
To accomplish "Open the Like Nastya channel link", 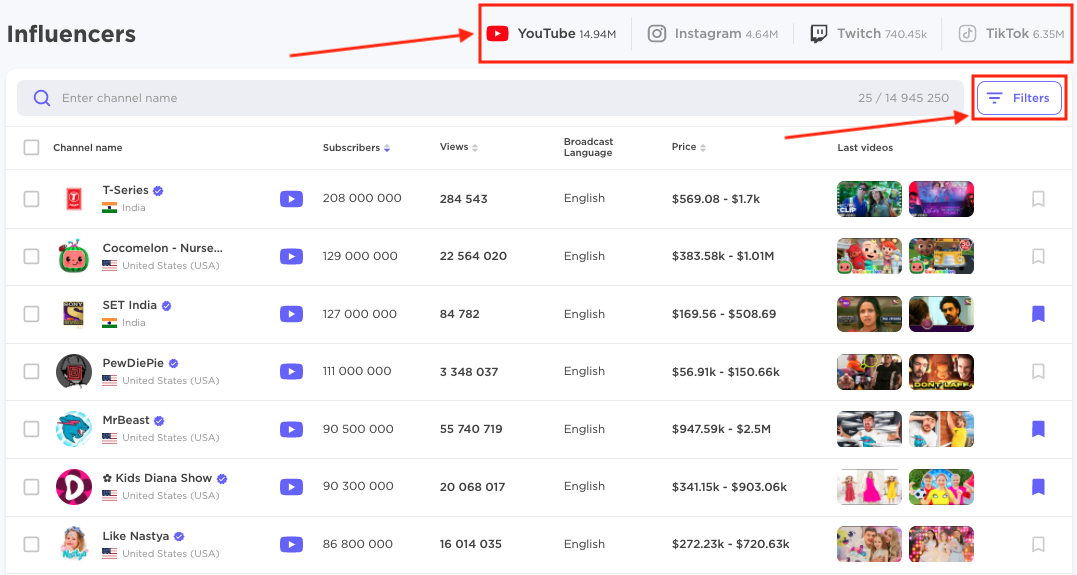I will pyautogui.click(x=136, y=536).
